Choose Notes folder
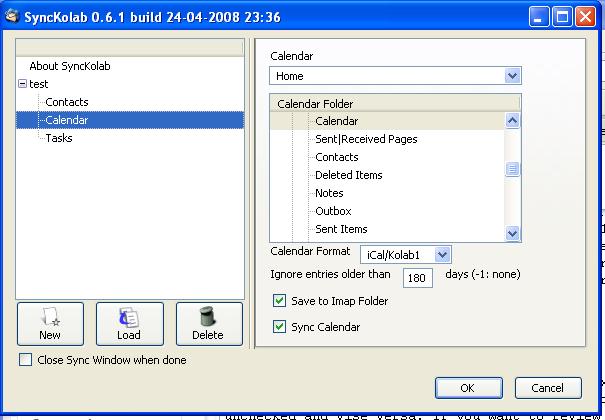The height and width of the screenshot is (420, 605). 329,193
